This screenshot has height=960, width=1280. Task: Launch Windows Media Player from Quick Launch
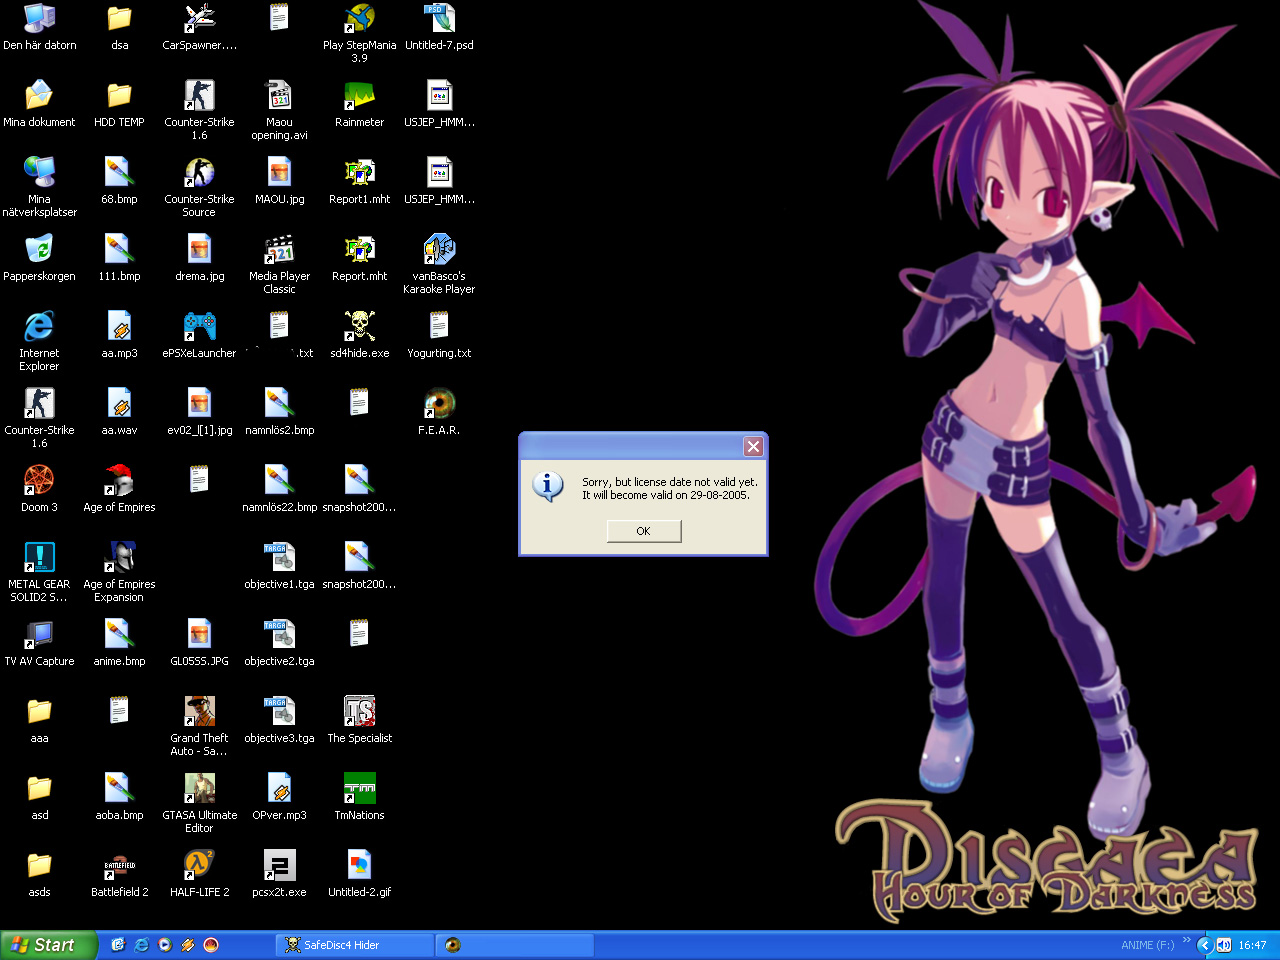[164, 945]
